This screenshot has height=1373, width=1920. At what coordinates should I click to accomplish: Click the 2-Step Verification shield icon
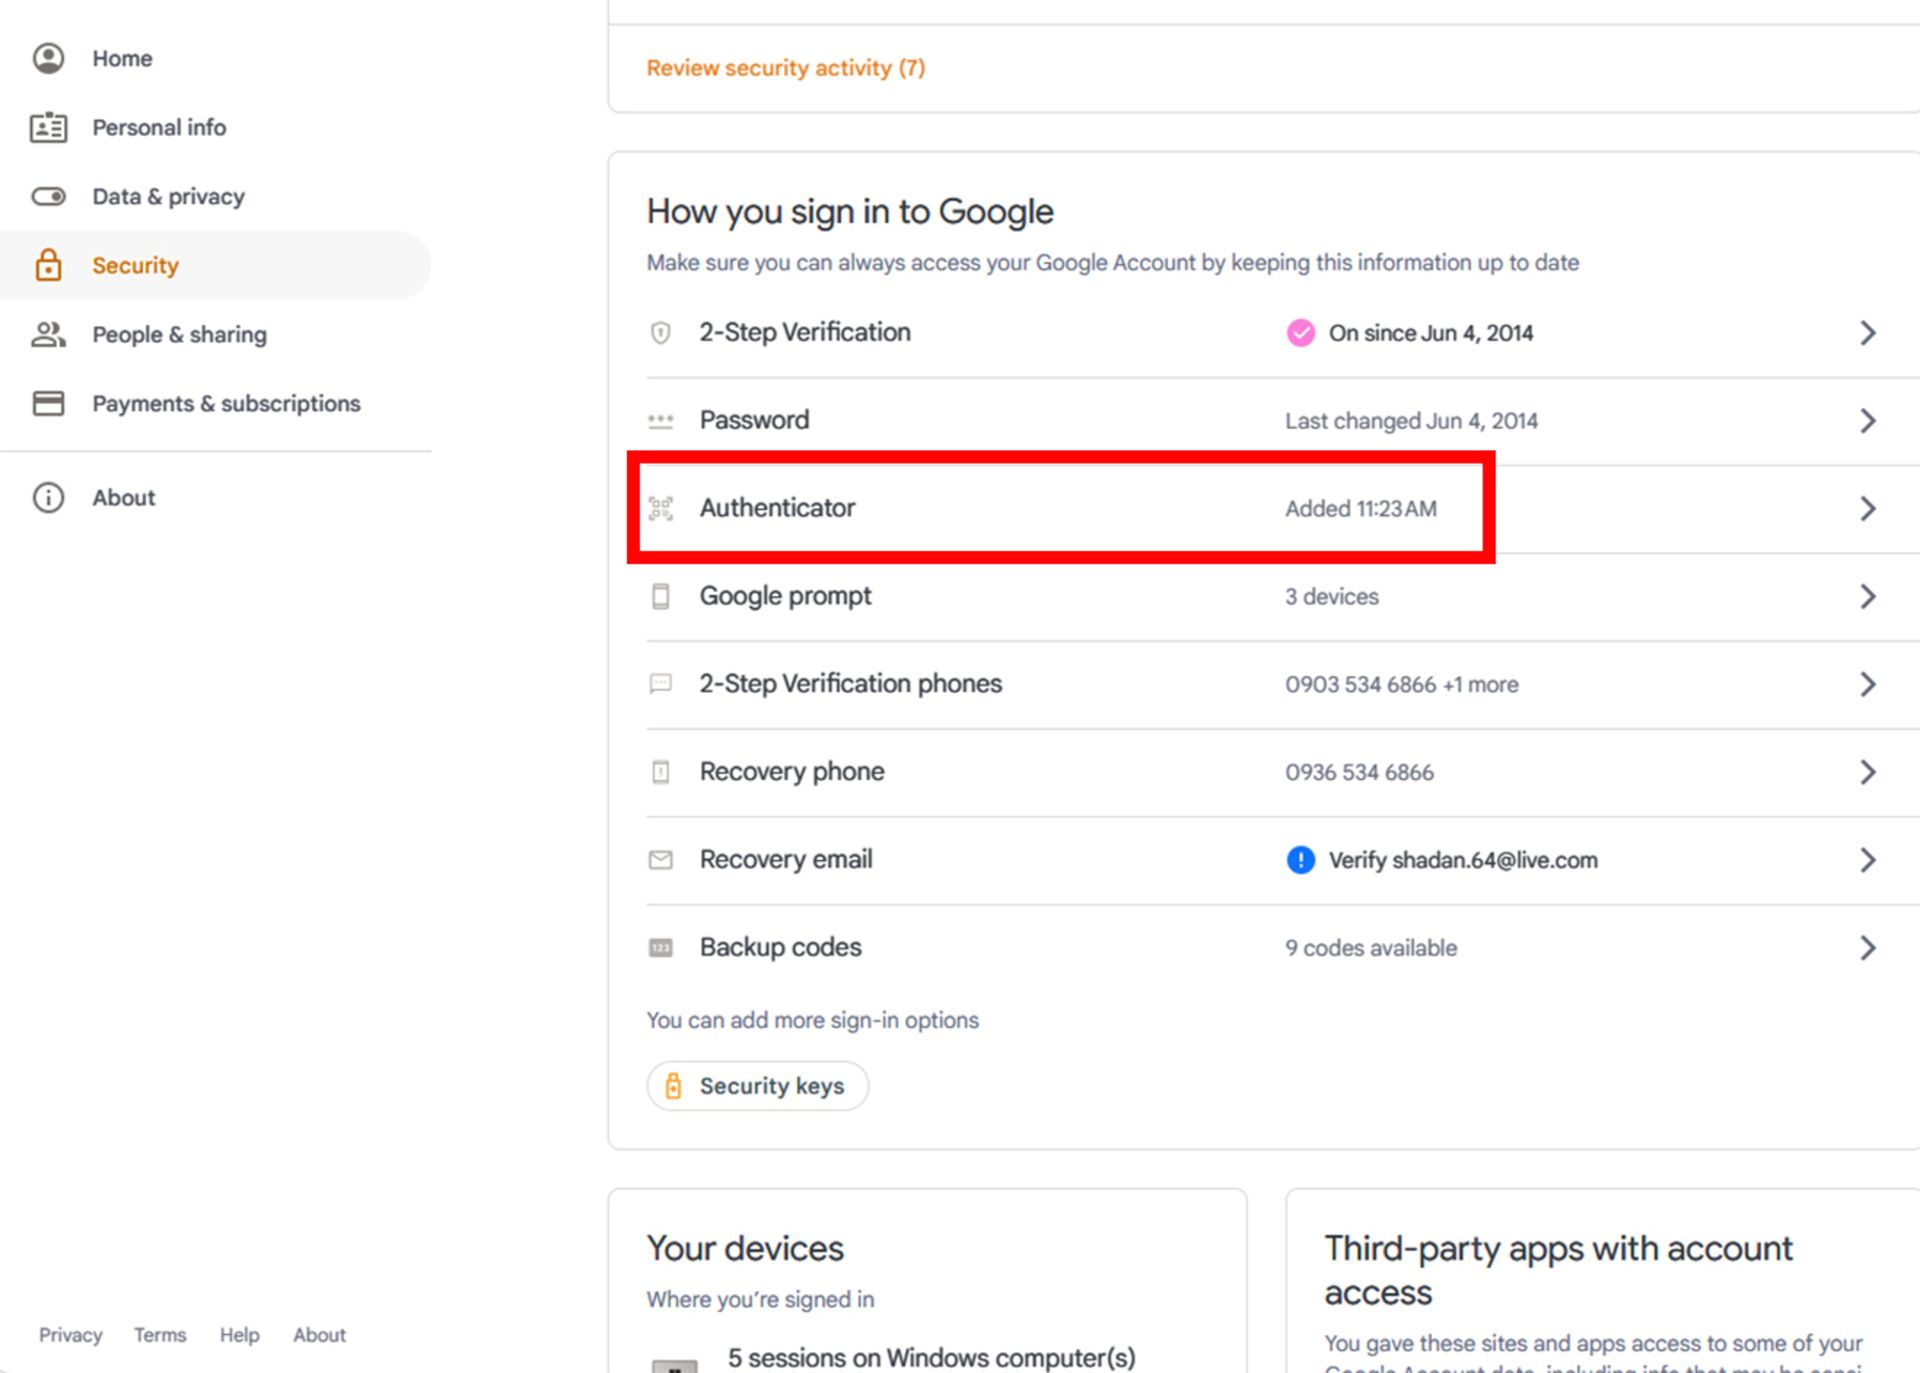[x=660, y=333]
